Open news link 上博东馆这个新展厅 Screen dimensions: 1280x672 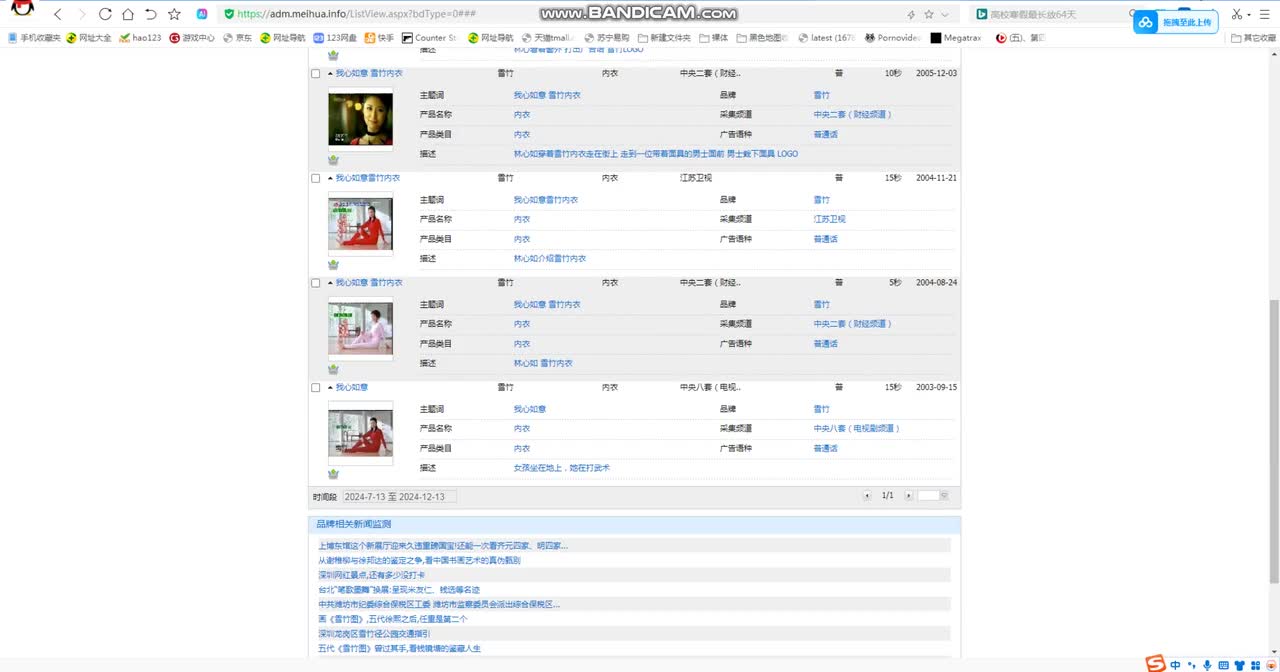pos(443,546)
